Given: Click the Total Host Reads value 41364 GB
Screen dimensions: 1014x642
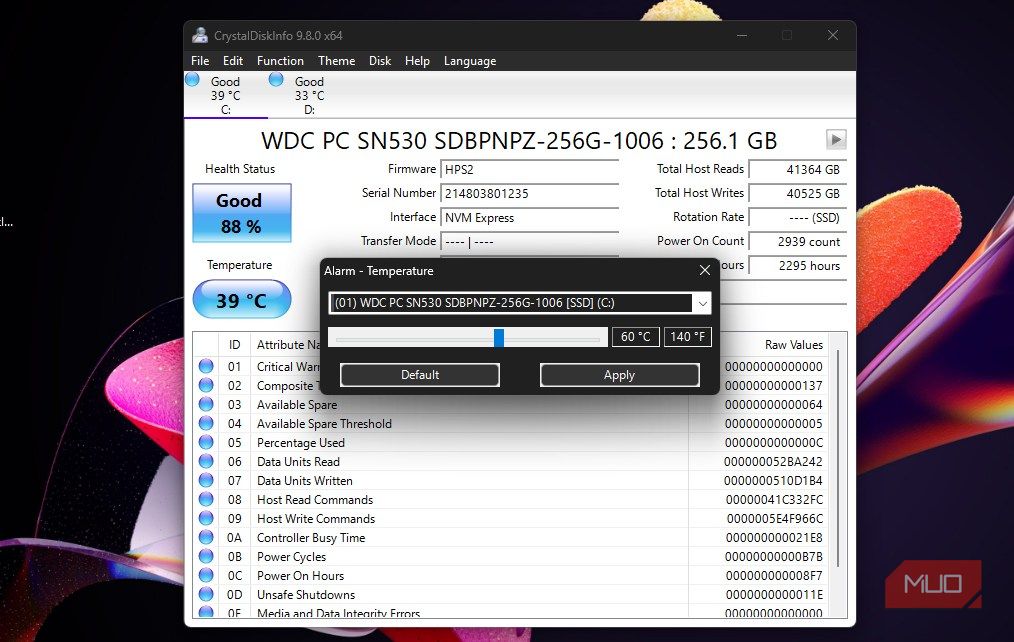Looking at the screenshot, I should pos(798,169).
